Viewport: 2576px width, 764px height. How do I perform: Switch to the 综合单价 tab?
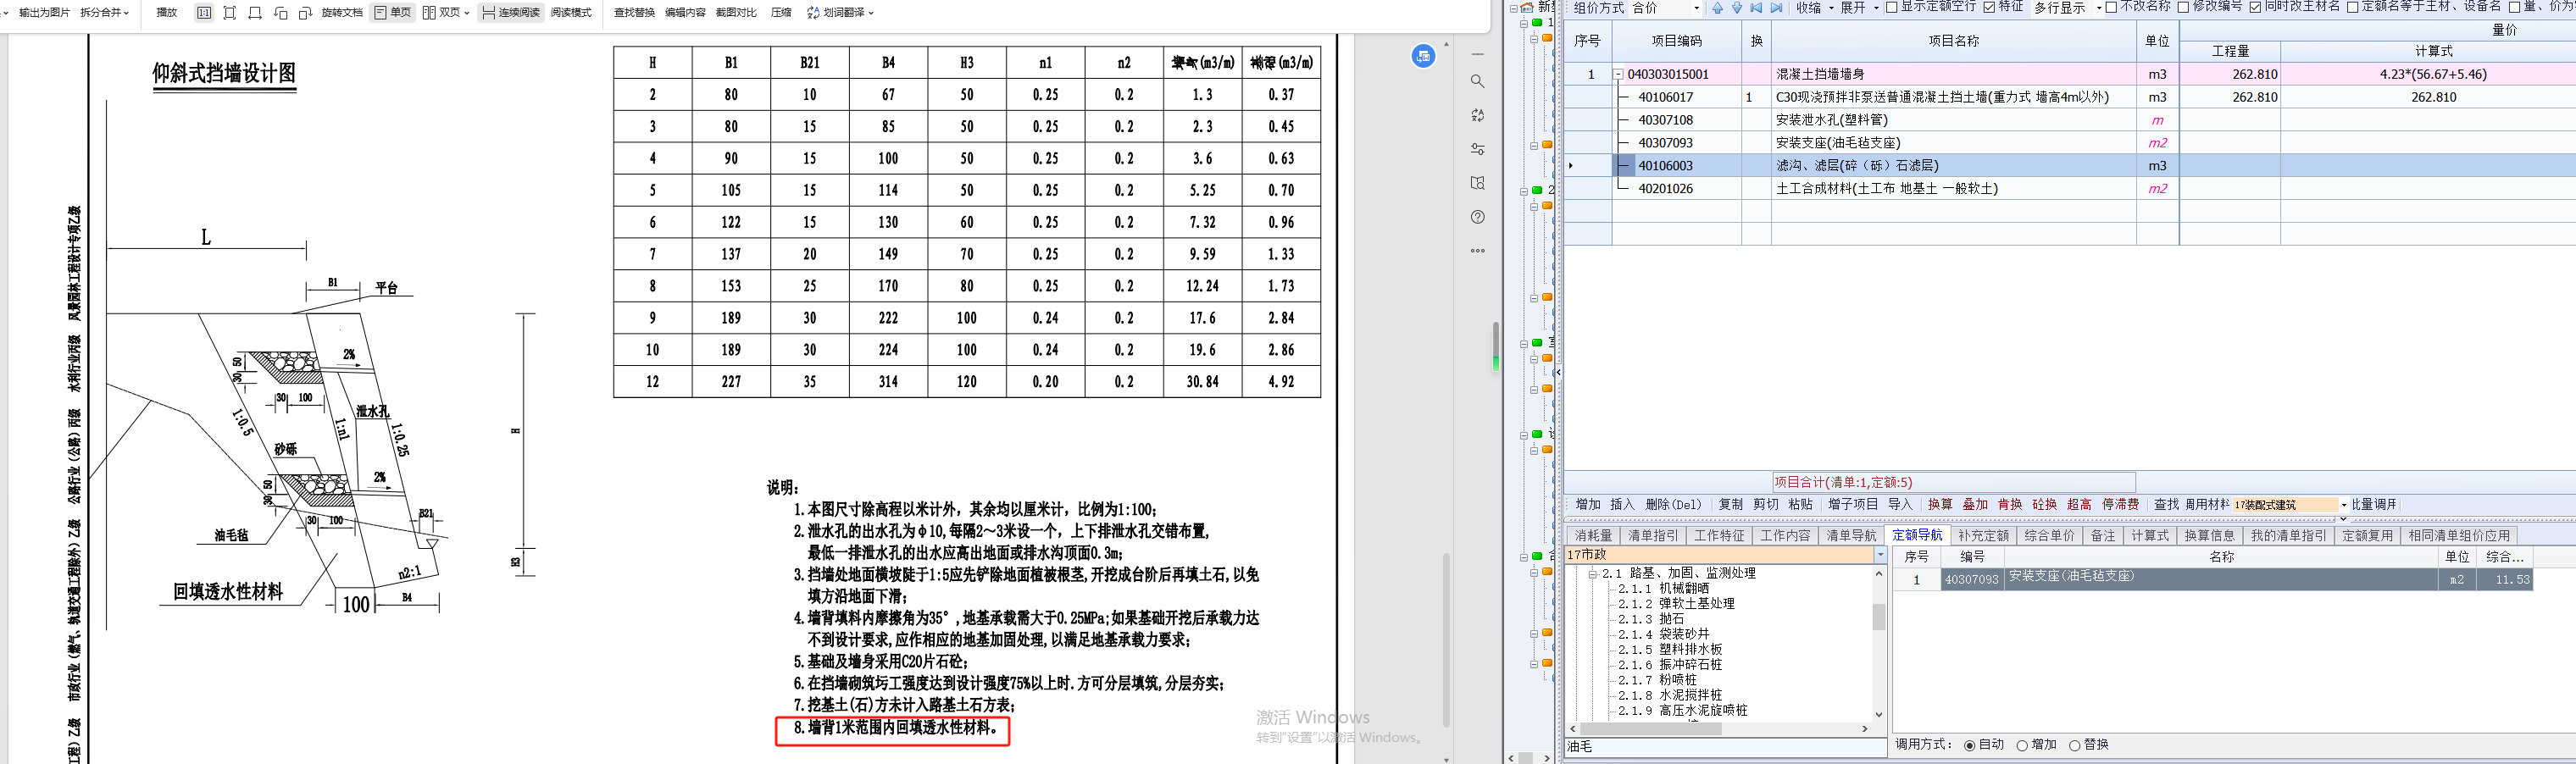2049,536
